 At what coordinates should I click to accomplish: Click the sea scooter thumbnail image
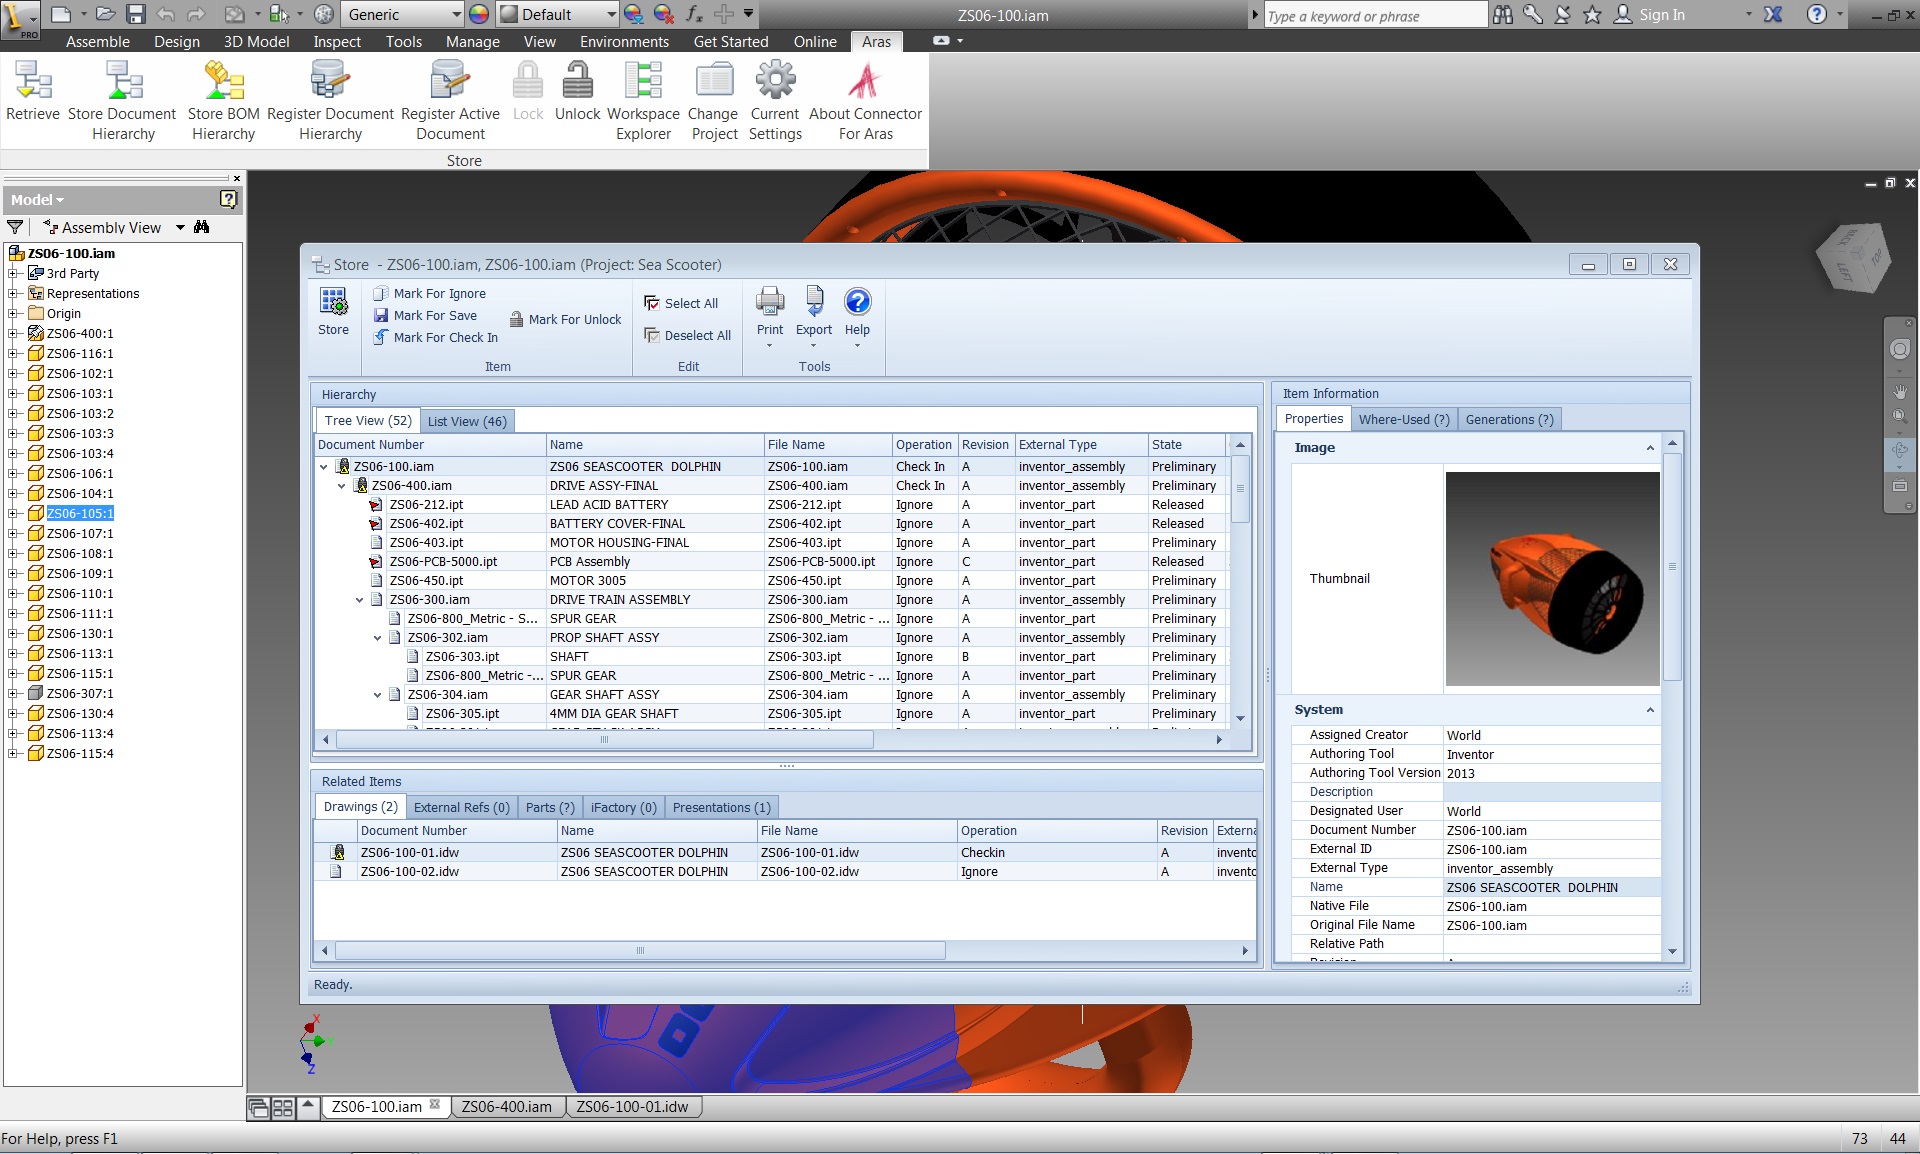(1552, 579)
